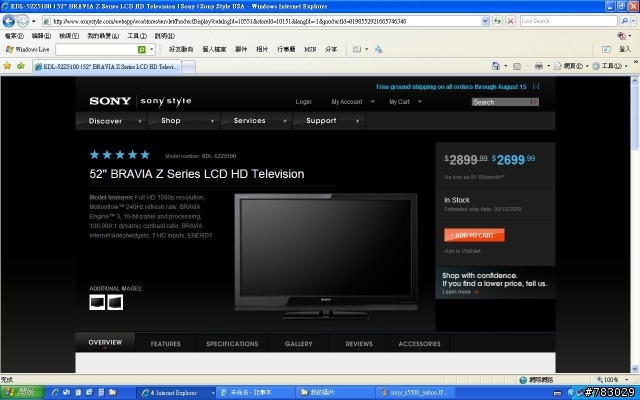The height and width of the screenshot is (400, 640).
Task: Open 郵件 on Windows Live toolbar
Action: coord(241,49)
